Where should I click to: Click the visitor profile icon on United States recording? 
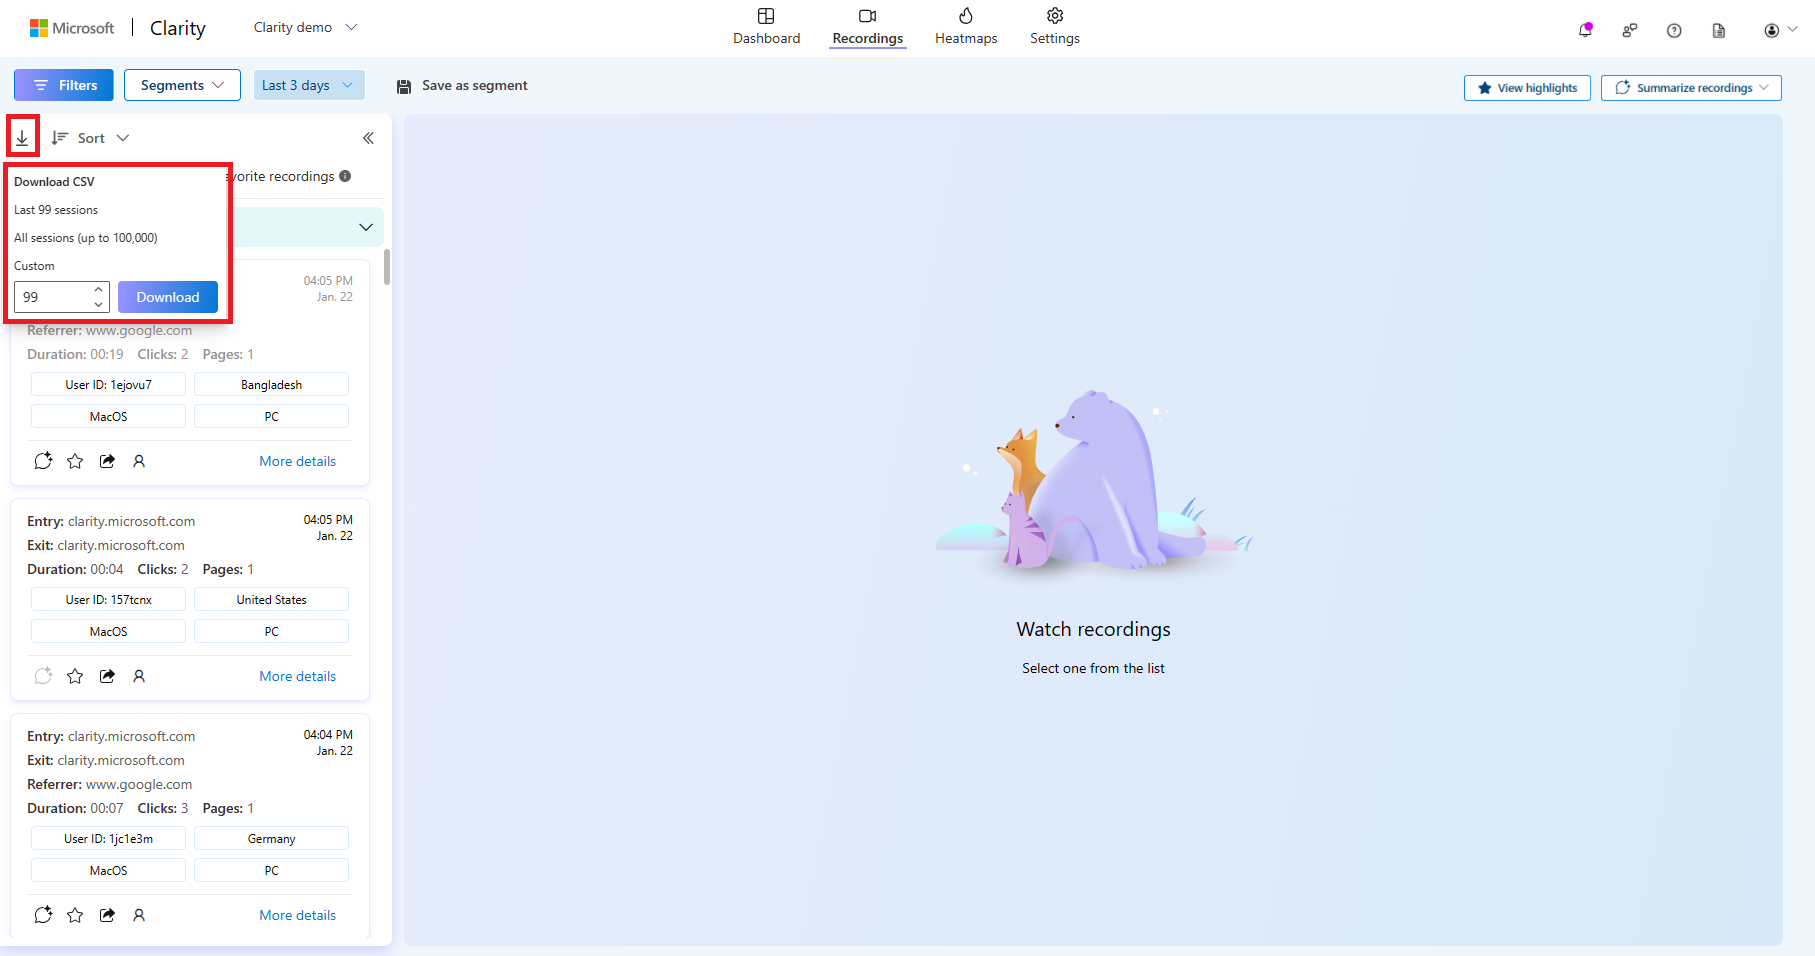pos(139,676)
